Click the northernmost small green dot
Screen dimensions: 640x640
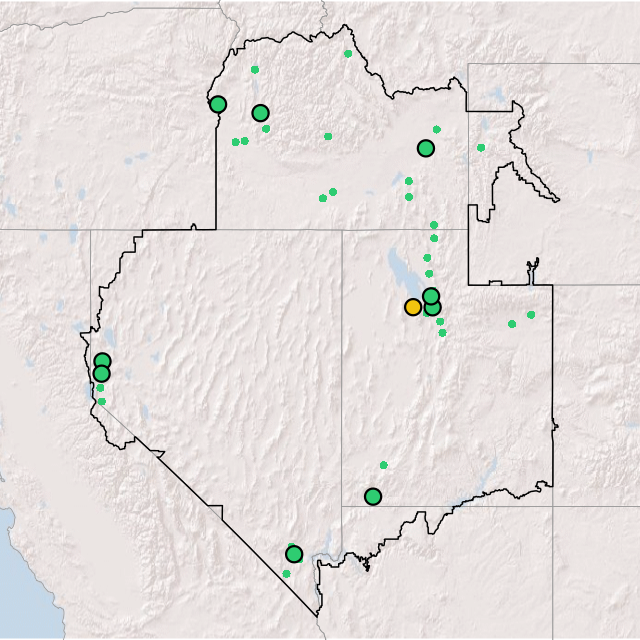(348, 54)
